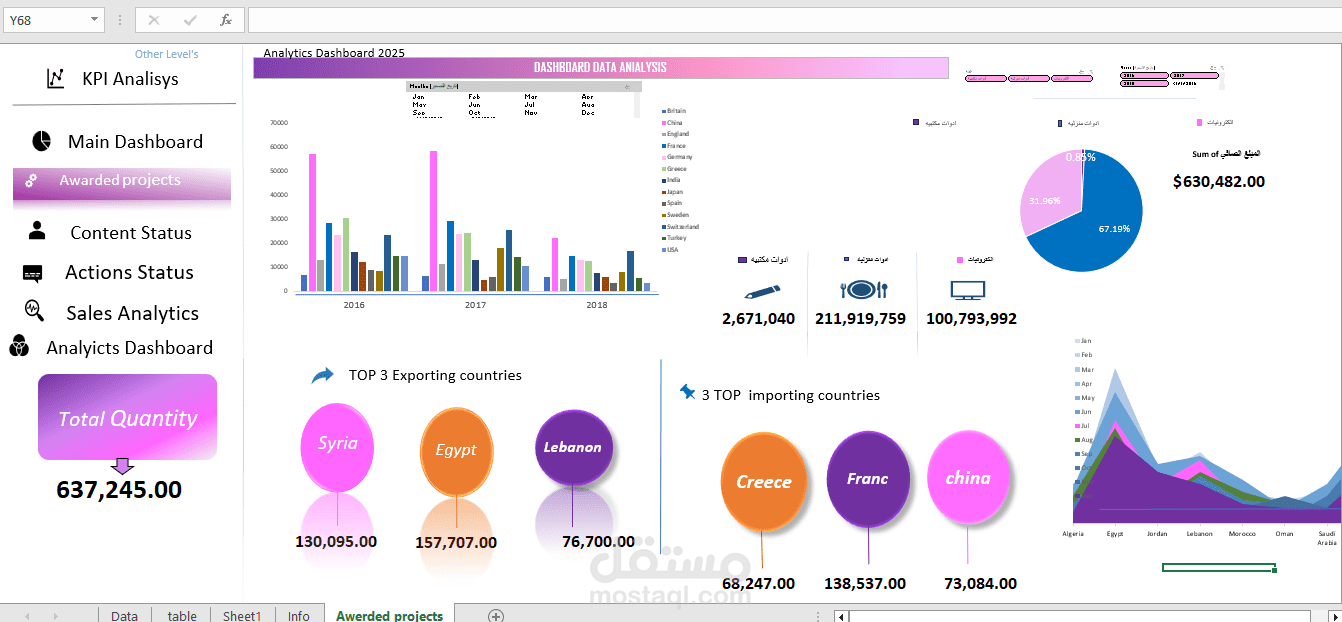Screen dimensions: 1342x622
Task: Click the Total Quantity purple card
Action: [x=127, y=417]
